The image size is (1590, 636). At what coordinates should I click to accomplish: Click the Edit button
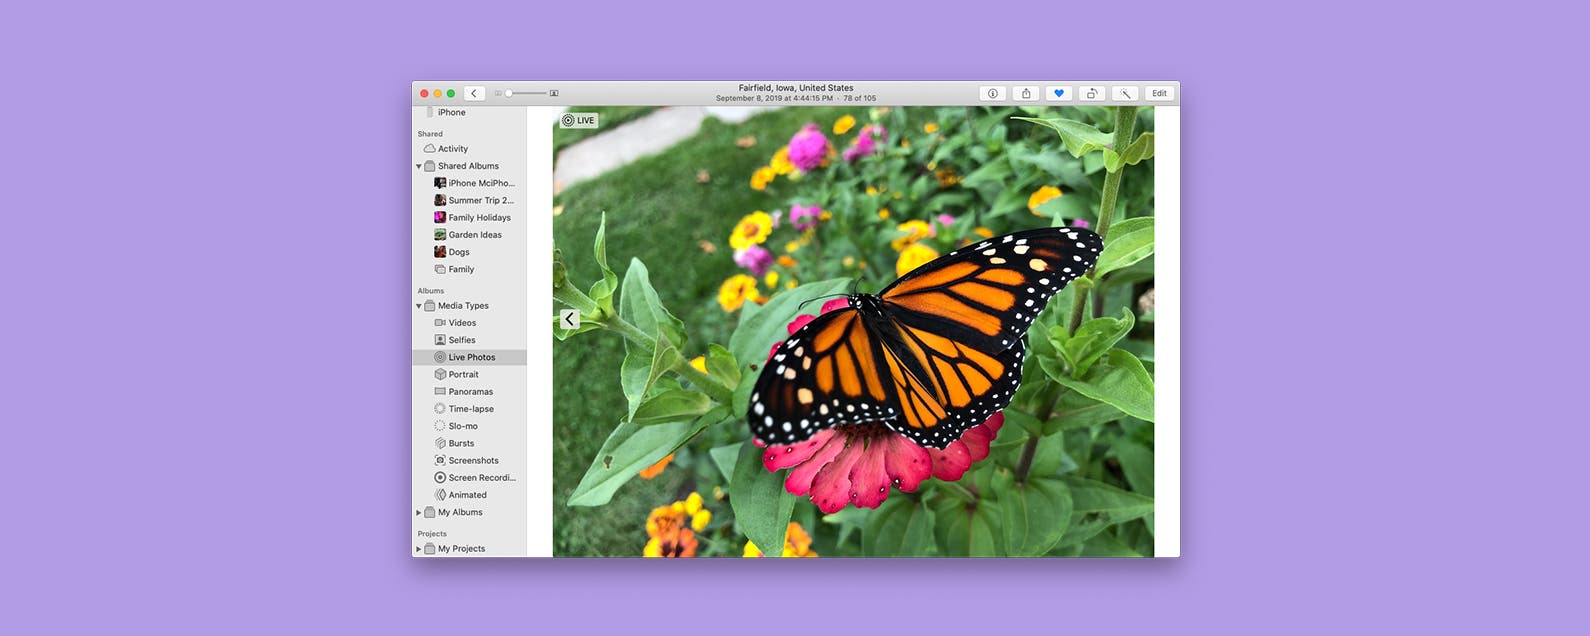1159,94
